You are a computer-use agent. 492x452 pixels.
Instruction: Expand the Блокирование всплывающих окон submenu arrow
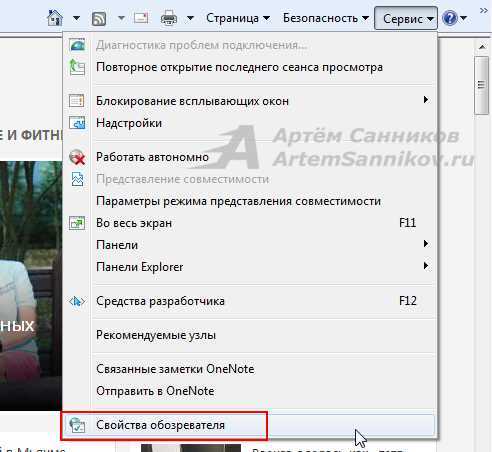pos(425,100)
